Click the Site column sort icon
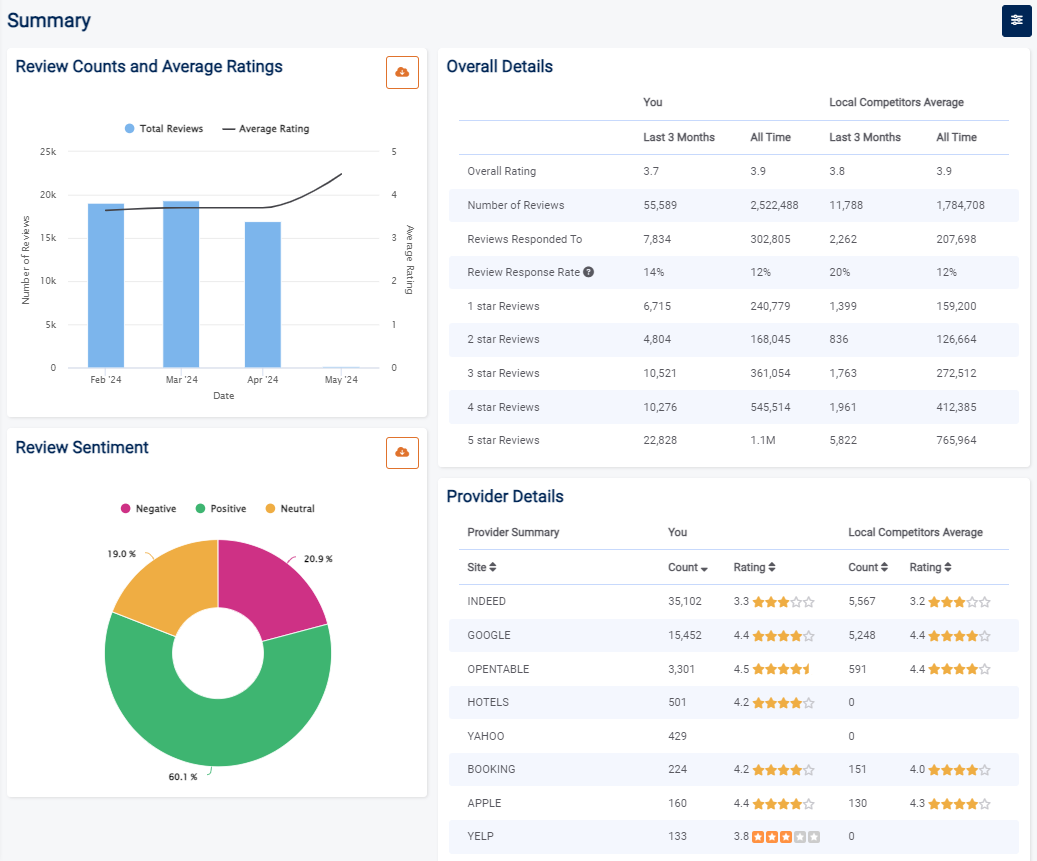The width and height of the screenshot is (1037, 861). point(493,567)
